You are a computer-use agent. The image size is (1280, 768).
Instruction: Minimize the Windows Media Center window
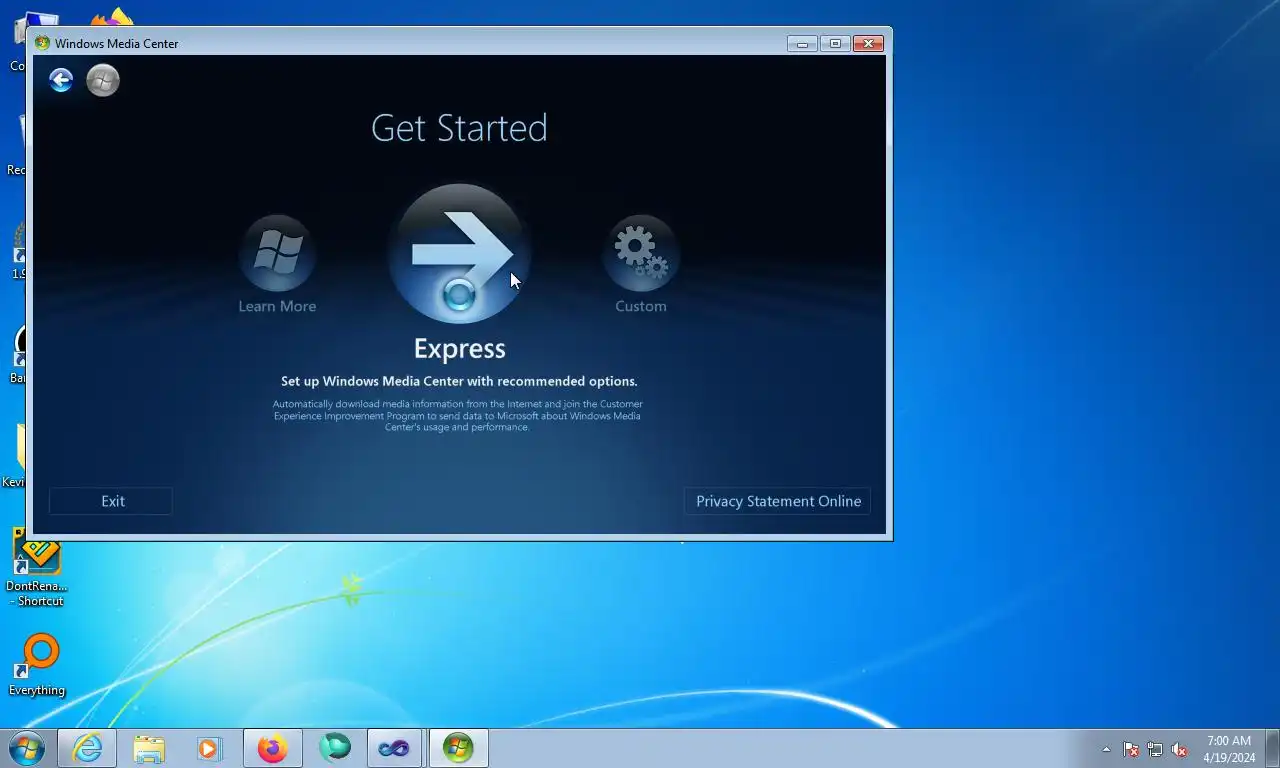pos(802,43)
